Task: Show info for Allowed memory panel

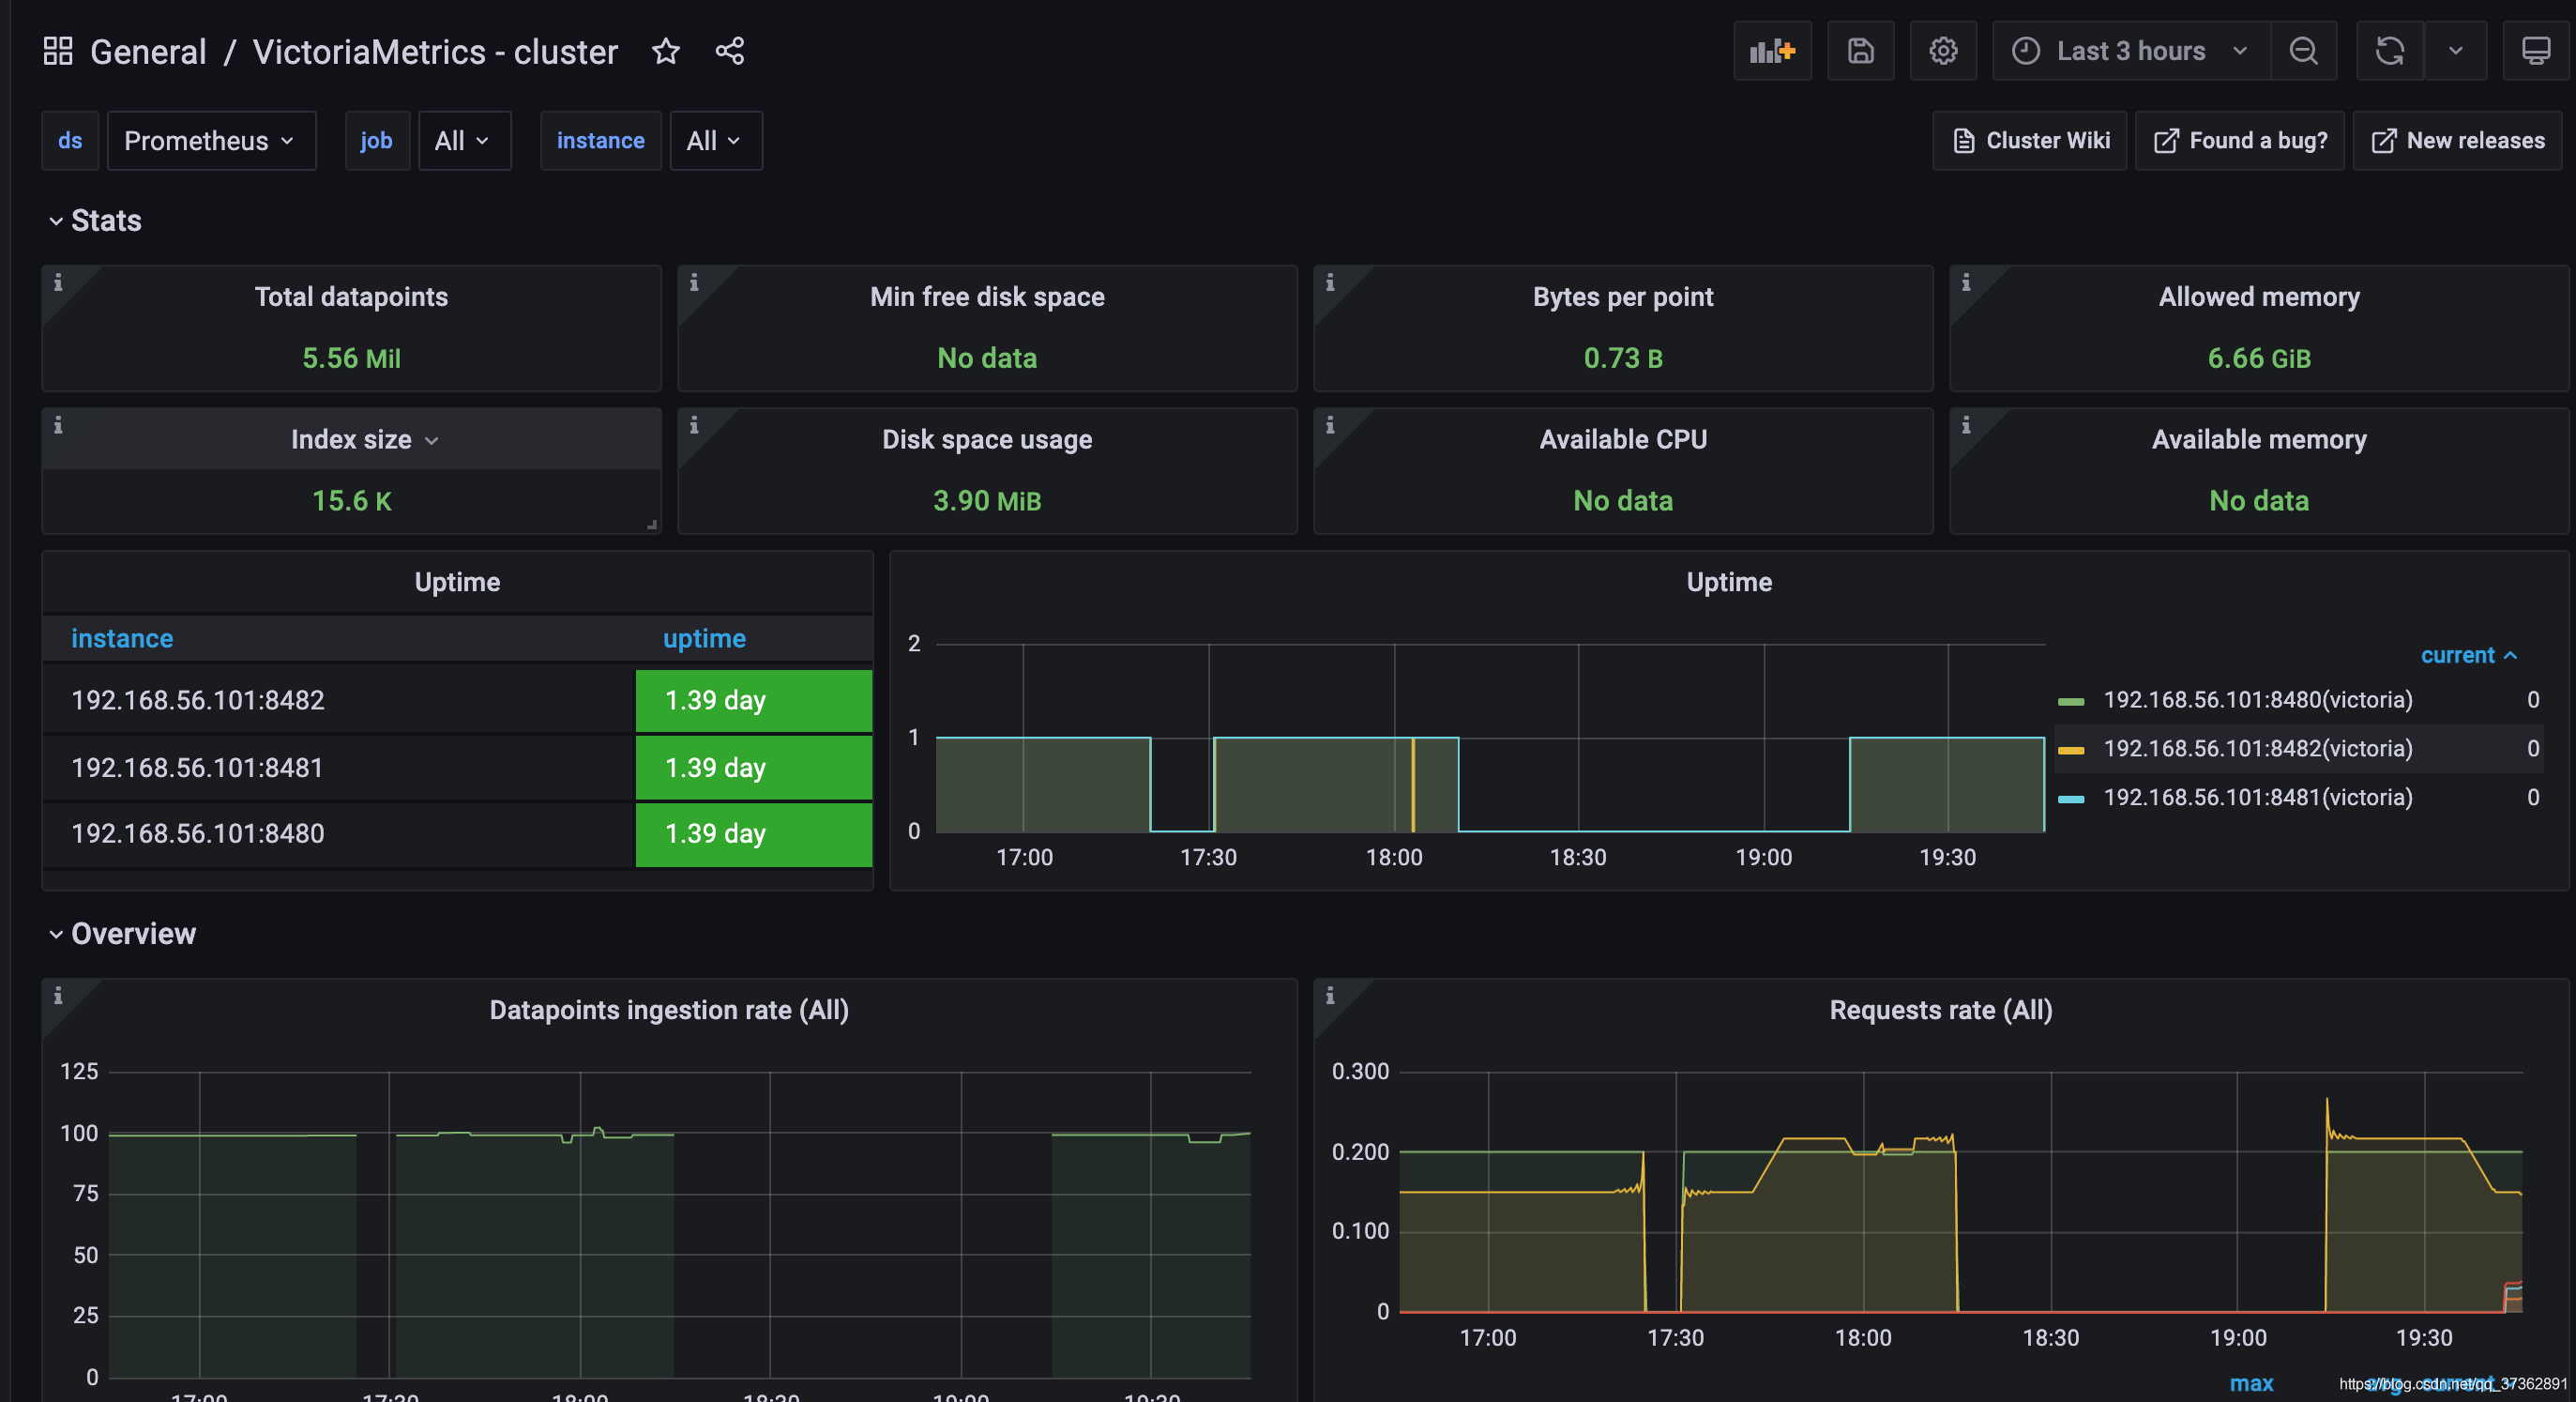Action: 1966,283
